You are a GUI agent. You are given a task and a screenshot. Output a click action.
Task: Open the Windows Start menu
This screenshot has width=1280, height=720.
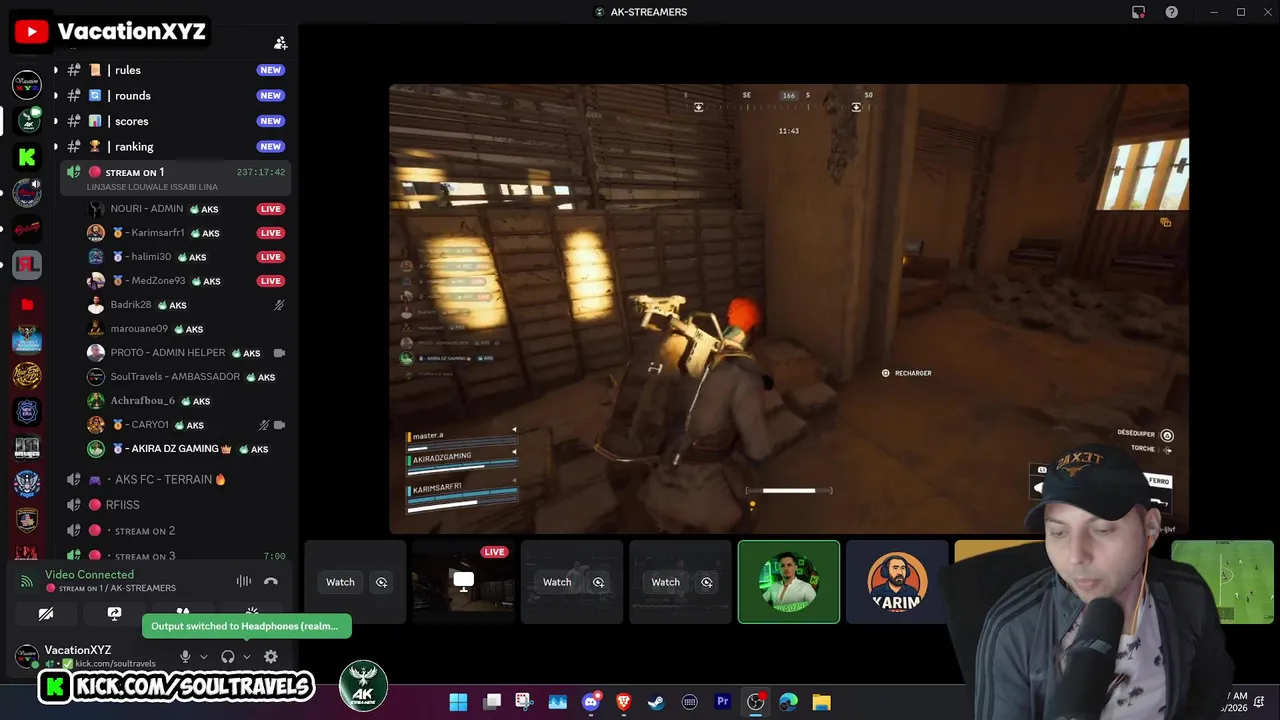[x=458, y=702]
